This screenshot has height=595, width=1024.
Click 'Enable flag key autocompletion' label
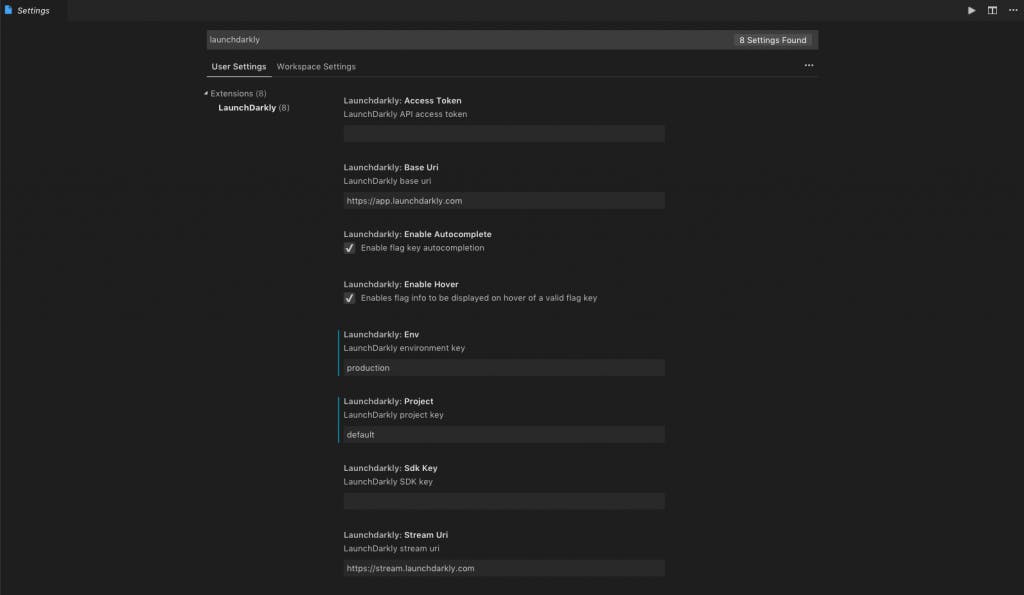tap(423, 248)
